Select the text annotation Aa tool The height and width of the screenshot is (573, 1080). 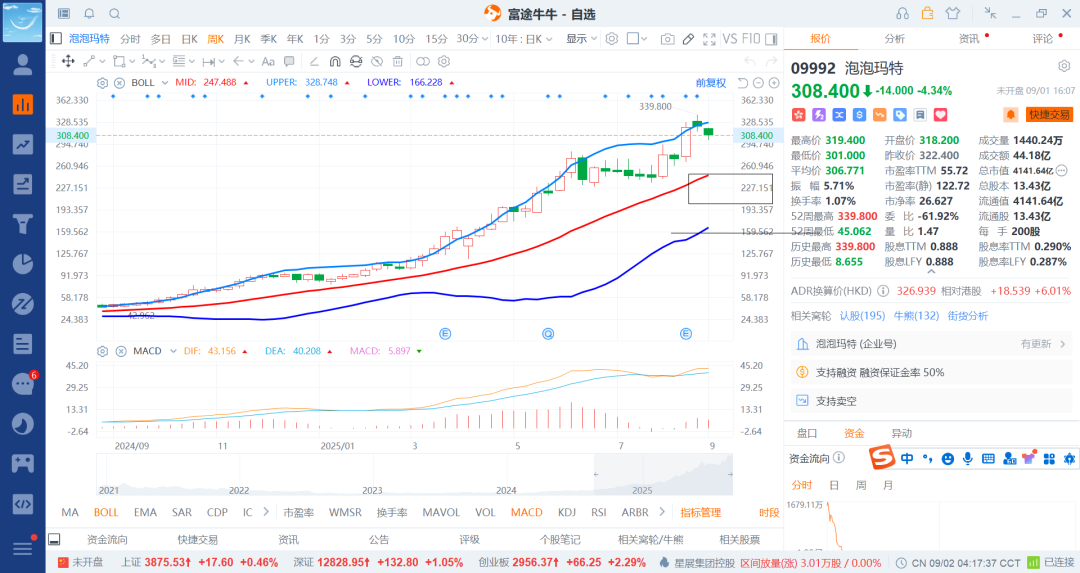(268, 61)
